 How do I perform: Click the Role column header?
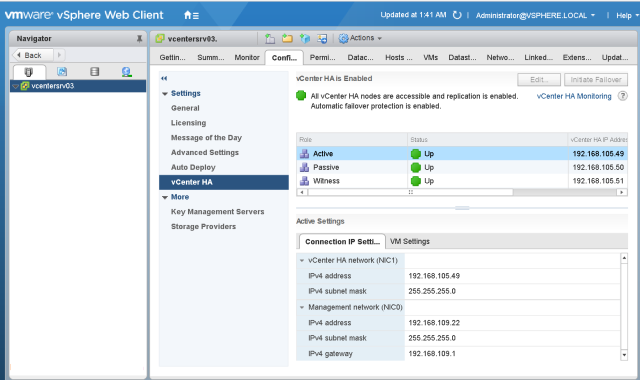click(352, 140)
